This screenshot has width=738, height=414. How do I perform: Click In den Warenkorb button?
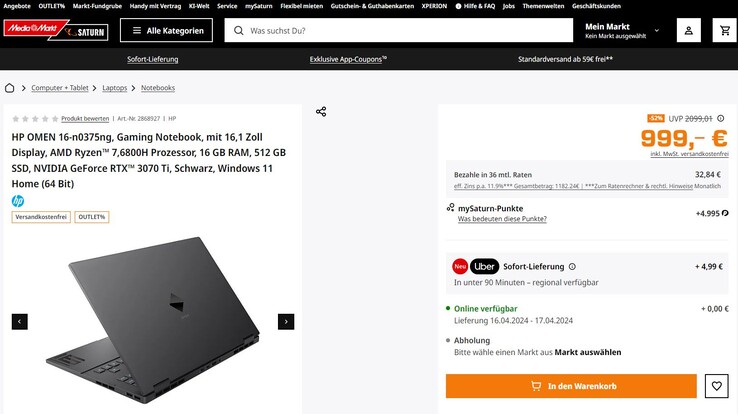pyautogui.click(x=570, y=386)
